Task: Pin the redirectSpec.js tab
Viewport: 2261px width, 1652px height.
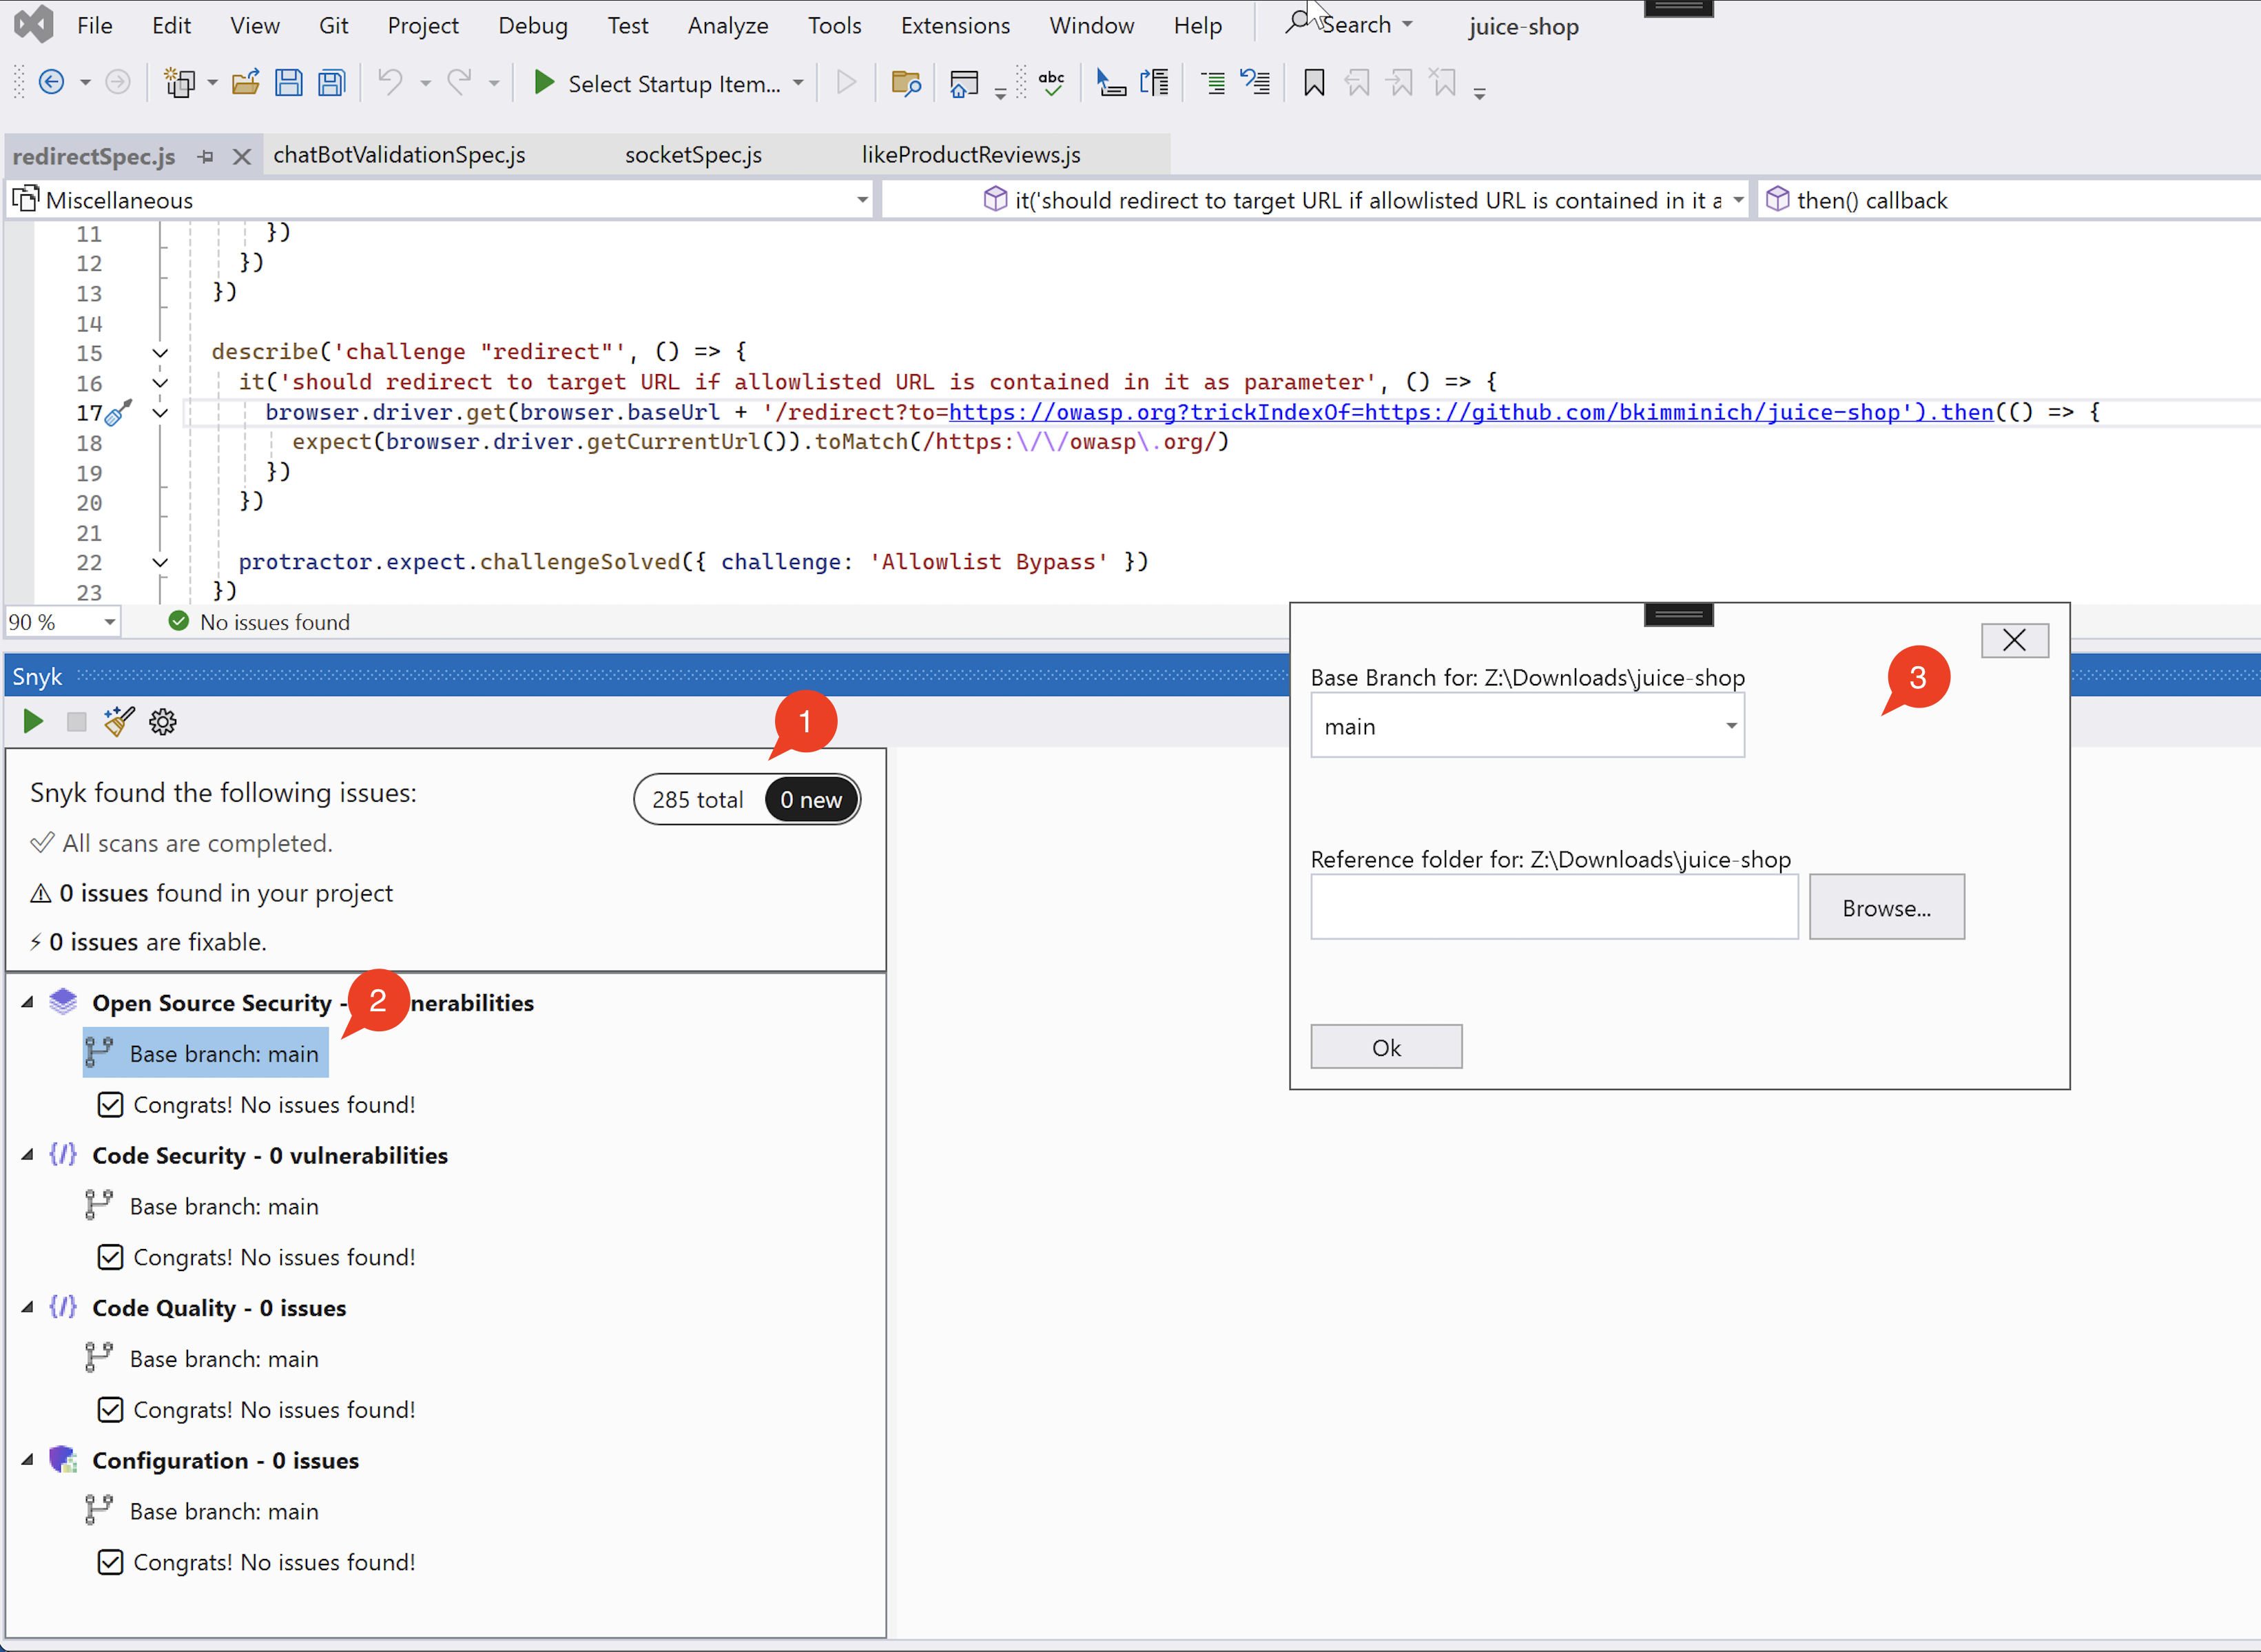Action: (x=206, y=157)
